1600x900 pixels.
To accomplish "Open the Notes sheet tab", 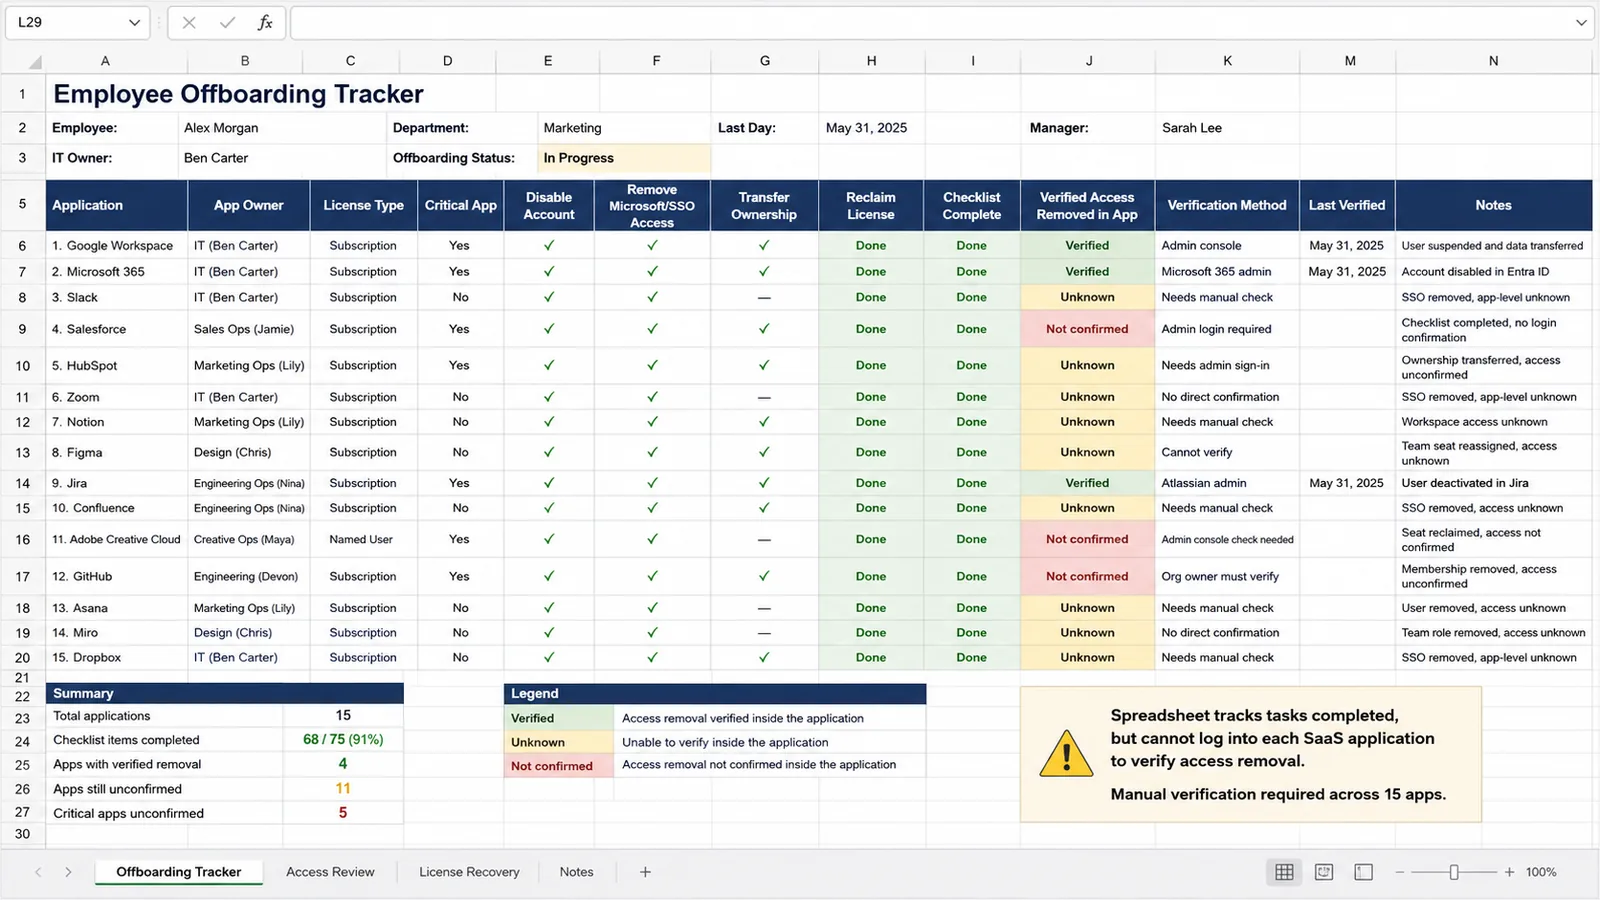I will (576, 872).
